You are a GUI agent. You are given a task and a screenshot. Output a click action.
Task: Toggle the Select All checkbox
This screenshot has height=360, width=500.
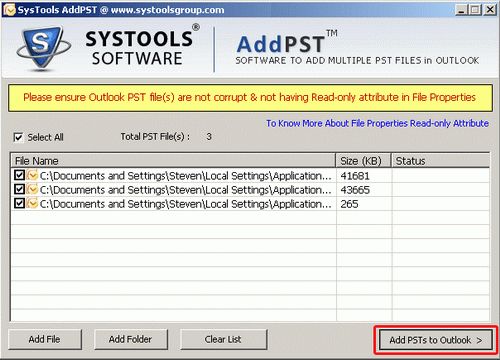tap(18, 137)
